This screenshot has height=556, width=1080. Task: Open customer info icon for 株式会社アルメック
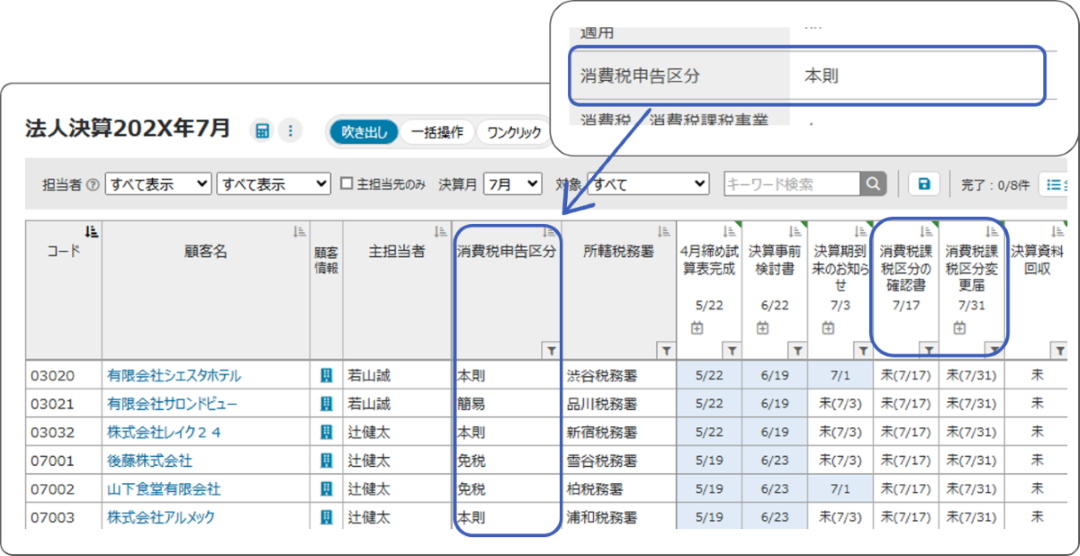click(x=326, y=517)
